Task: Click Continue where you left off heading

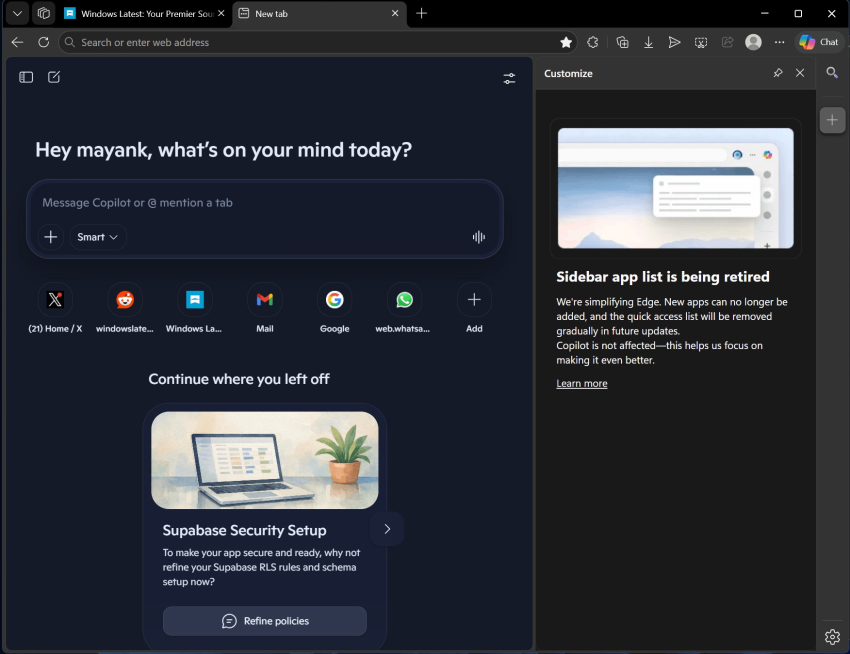Action: 239,379
